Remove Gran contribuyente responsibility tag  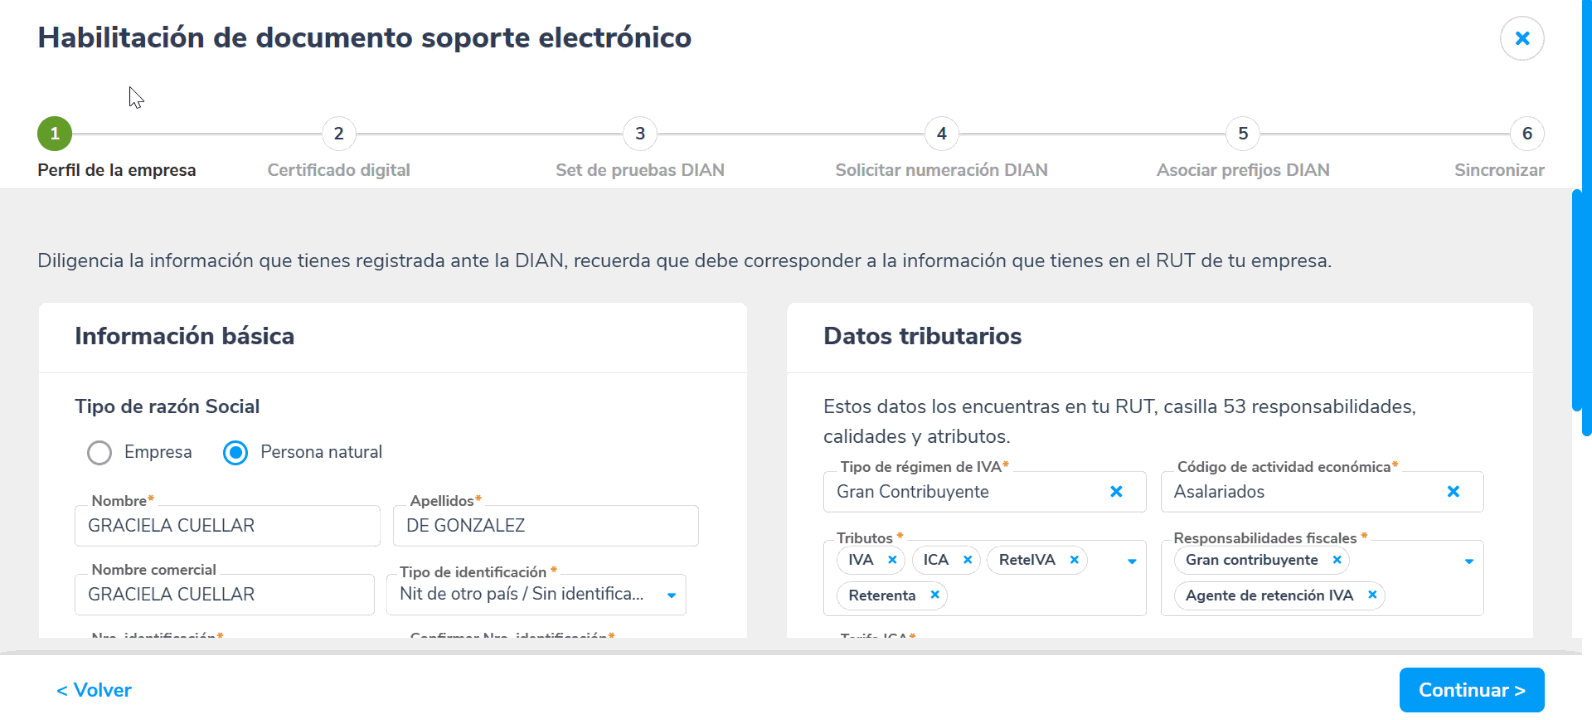pyautogui.click(x=1337, y=560)
